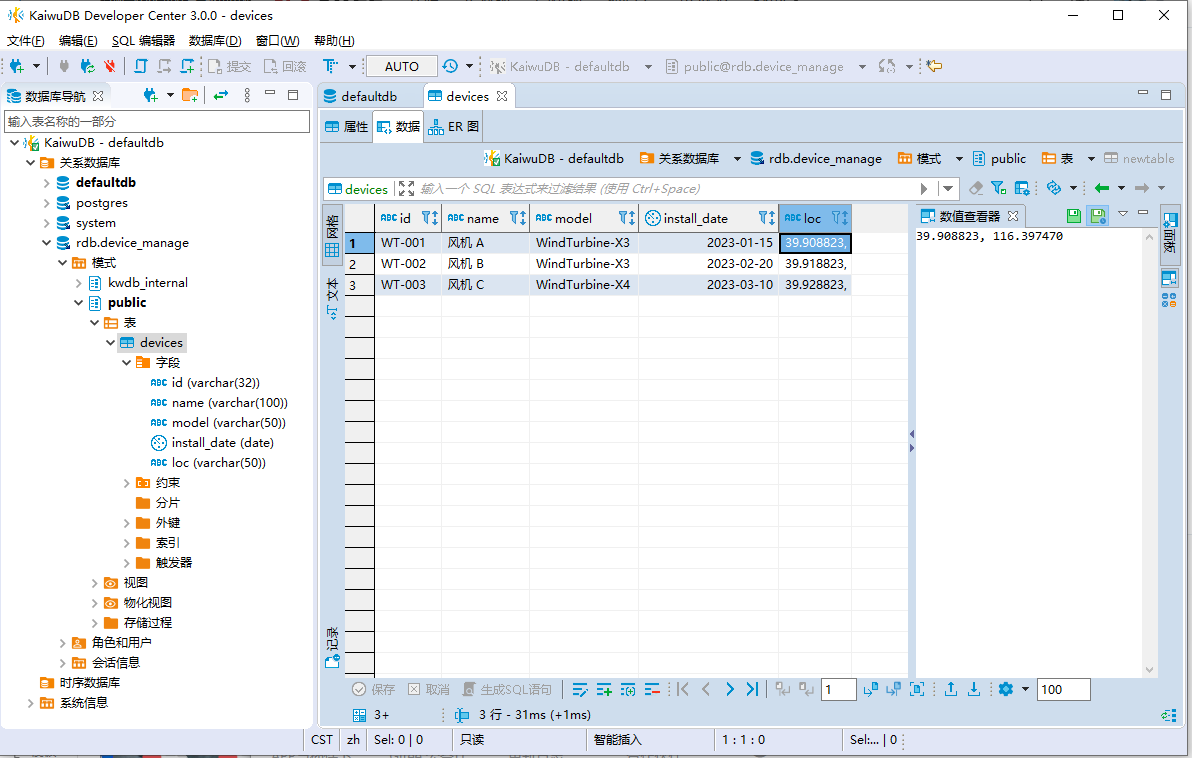Click the add row icon in bottom toolbar
The width and height of the screenshot is (1192, 758).
coord(604,690)
